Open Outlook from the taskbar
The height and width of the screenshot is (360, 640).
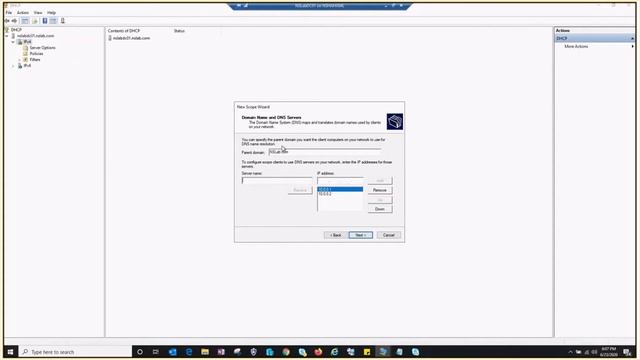tap(172, 352)
